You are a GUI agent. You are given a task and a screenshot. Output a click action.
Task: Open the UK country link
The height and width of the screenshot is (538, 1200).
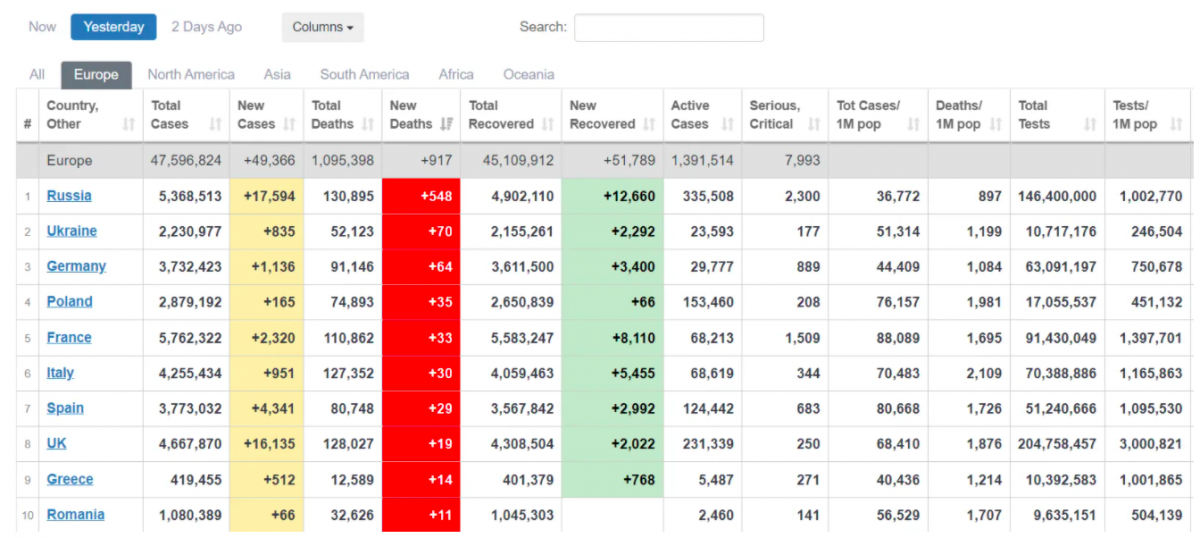(x=57, y=443)
